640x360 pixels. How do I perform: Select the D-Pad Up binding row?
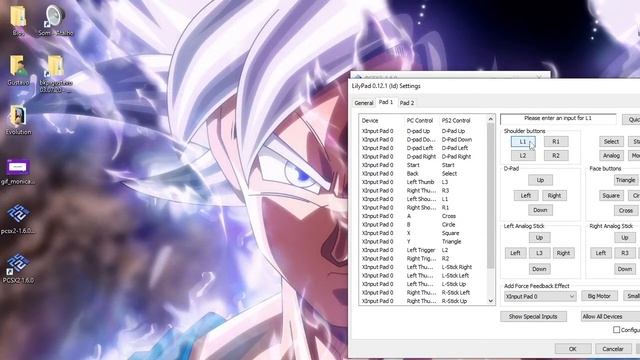[423, 131]
